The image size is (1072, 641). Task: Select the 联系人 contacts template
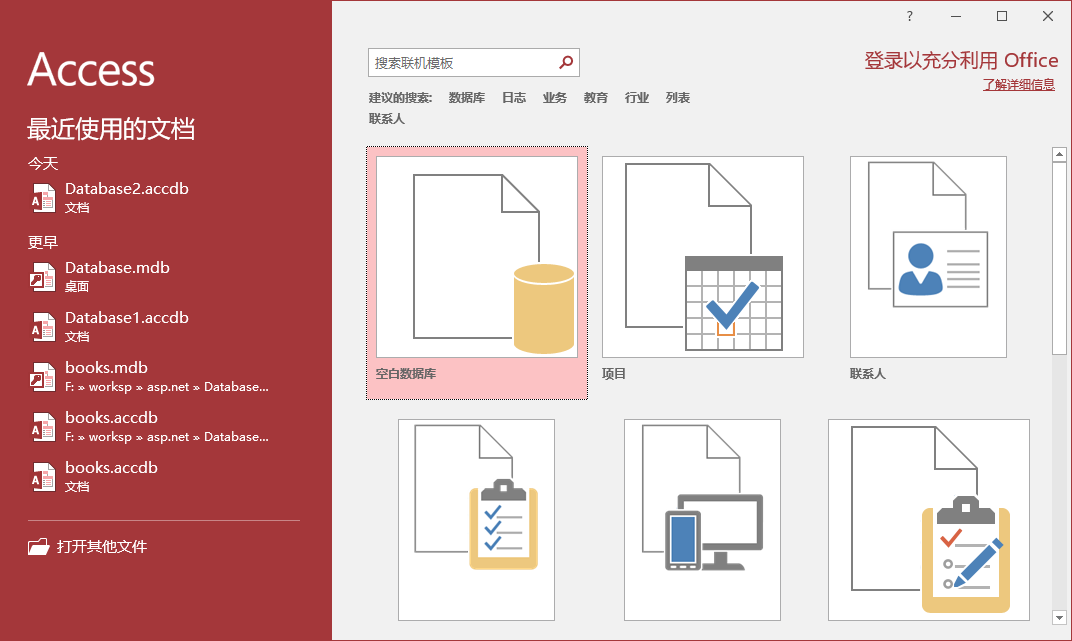click(928, 257)
